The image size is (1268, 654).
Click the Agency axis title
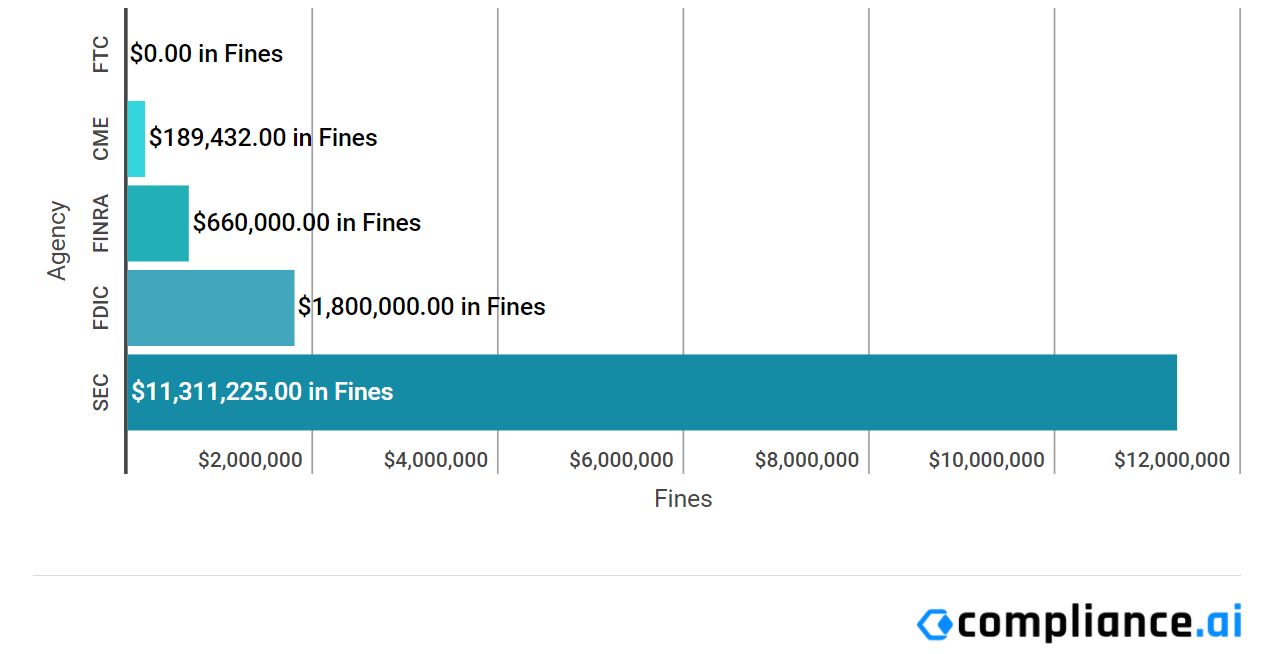point(58,241)
